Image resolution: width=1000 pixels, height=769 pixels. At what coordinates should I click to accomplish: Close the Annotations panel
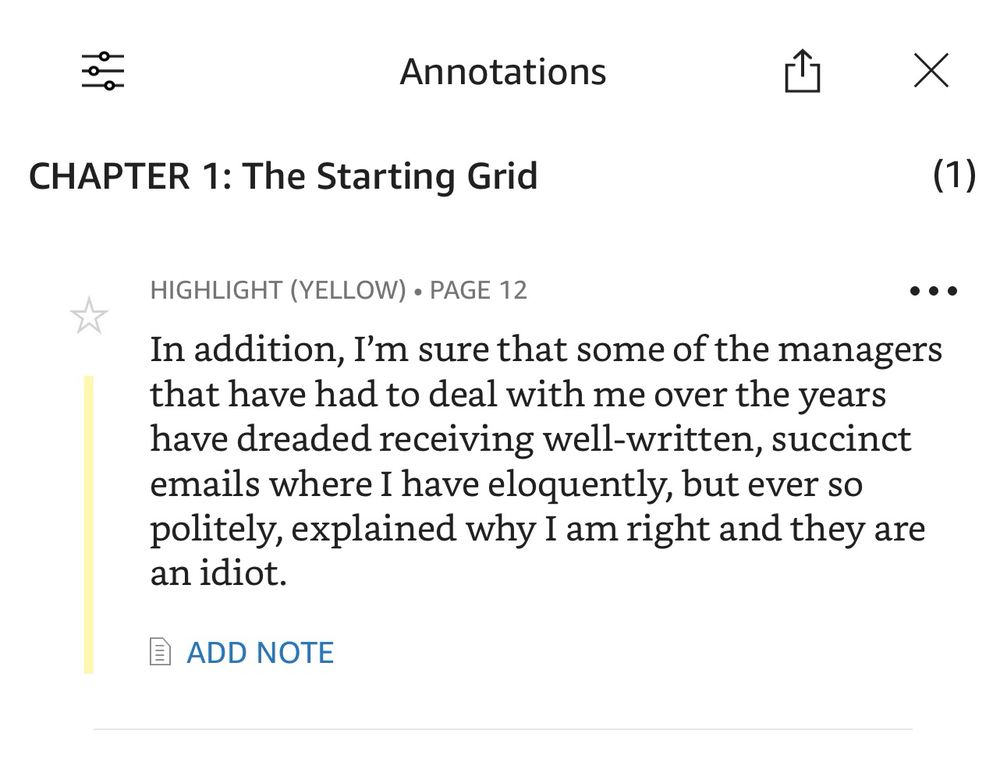(x=930, y=70)
